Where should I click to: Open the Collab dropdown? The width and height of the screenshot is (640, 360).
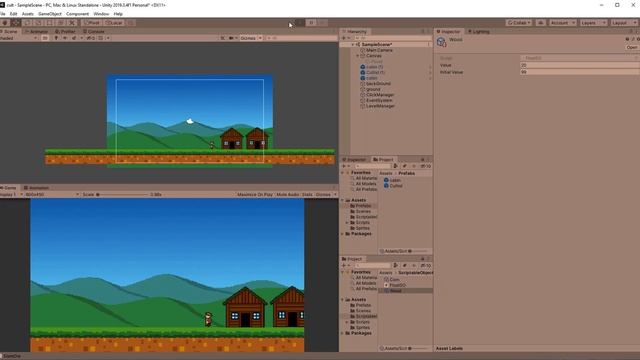tap(519, 23)
